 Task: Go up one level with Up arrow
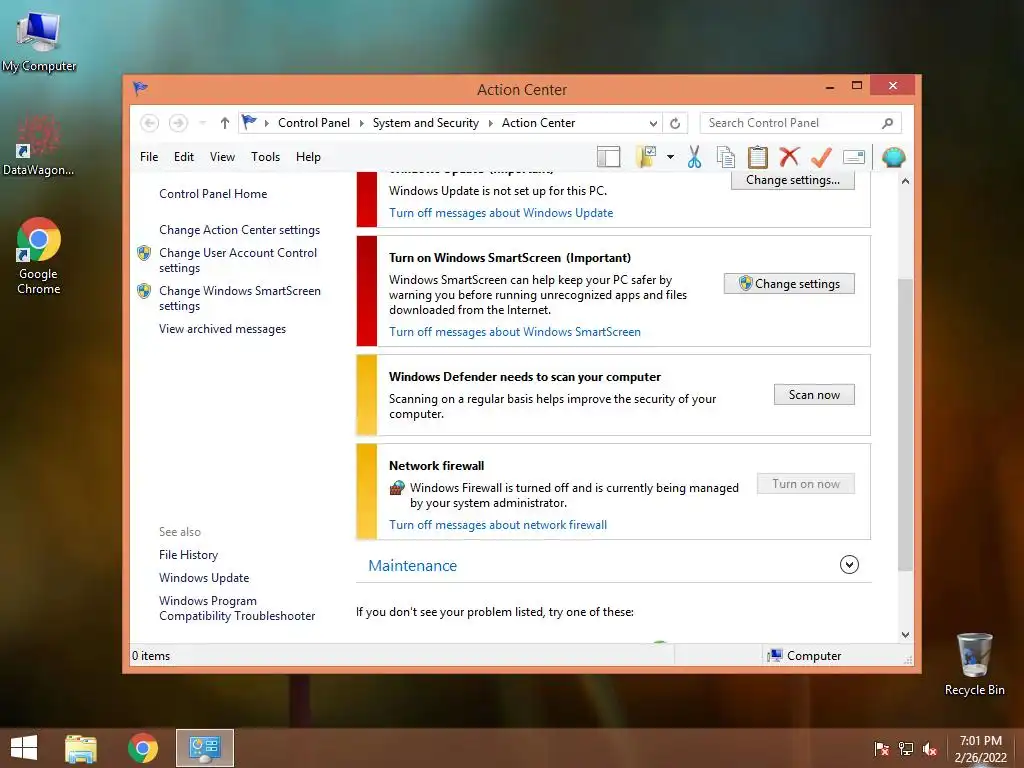(x=225, y=123)
